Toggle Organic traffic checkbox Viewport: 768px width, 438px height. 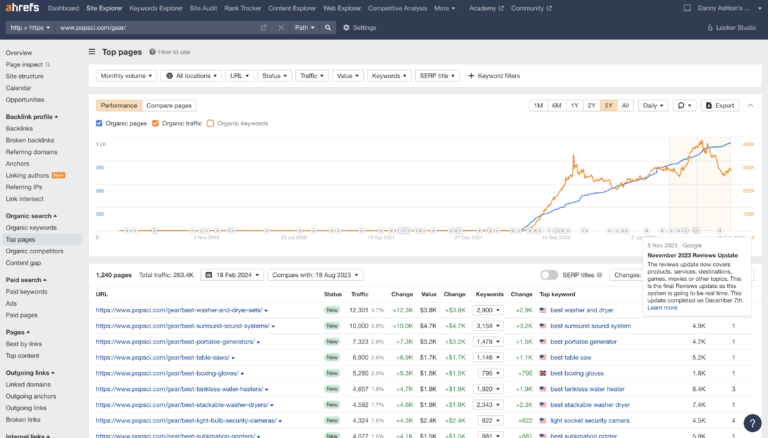(x=155, y=123)
